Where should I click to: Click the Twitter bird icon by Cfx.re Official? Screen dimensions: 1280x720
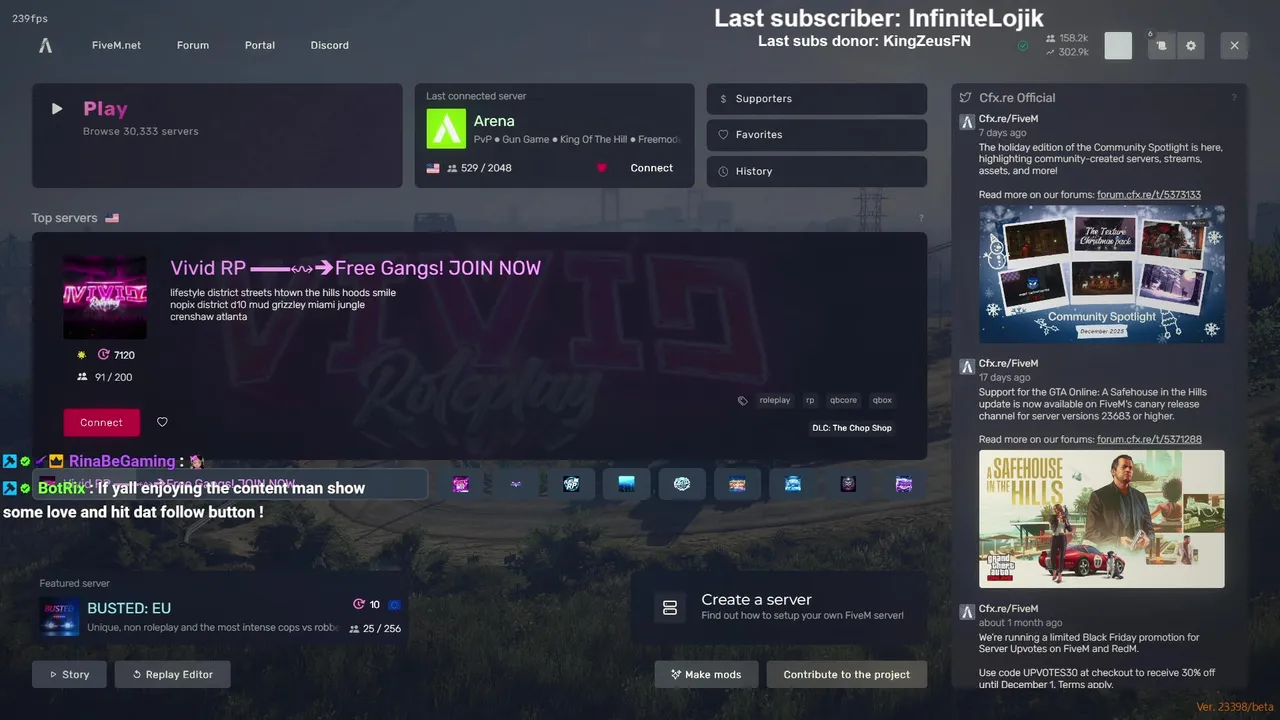[965, 98]
